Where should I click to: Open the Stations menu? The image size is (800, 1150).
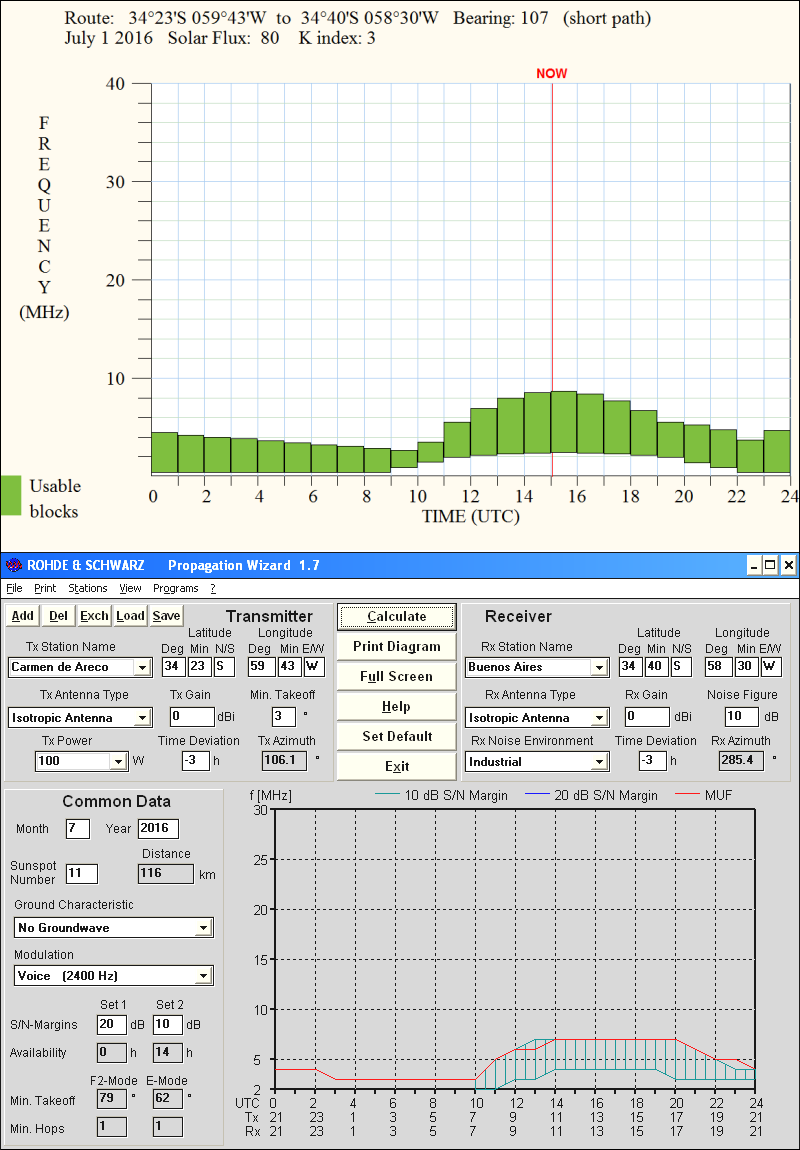coord(87,588)
